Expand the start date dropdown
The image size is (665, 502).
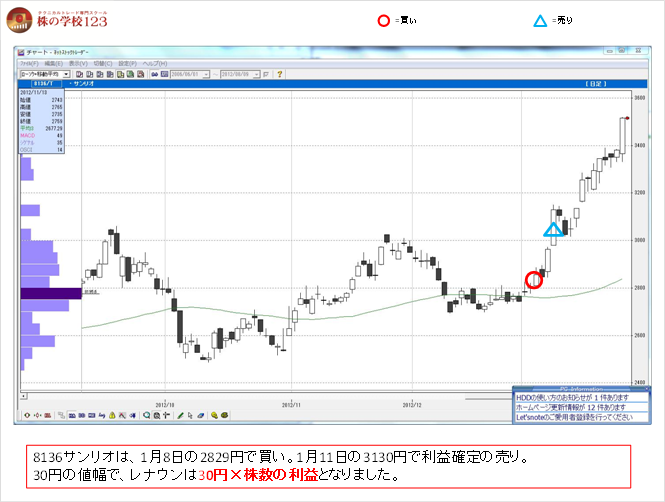tap(207, 74)
